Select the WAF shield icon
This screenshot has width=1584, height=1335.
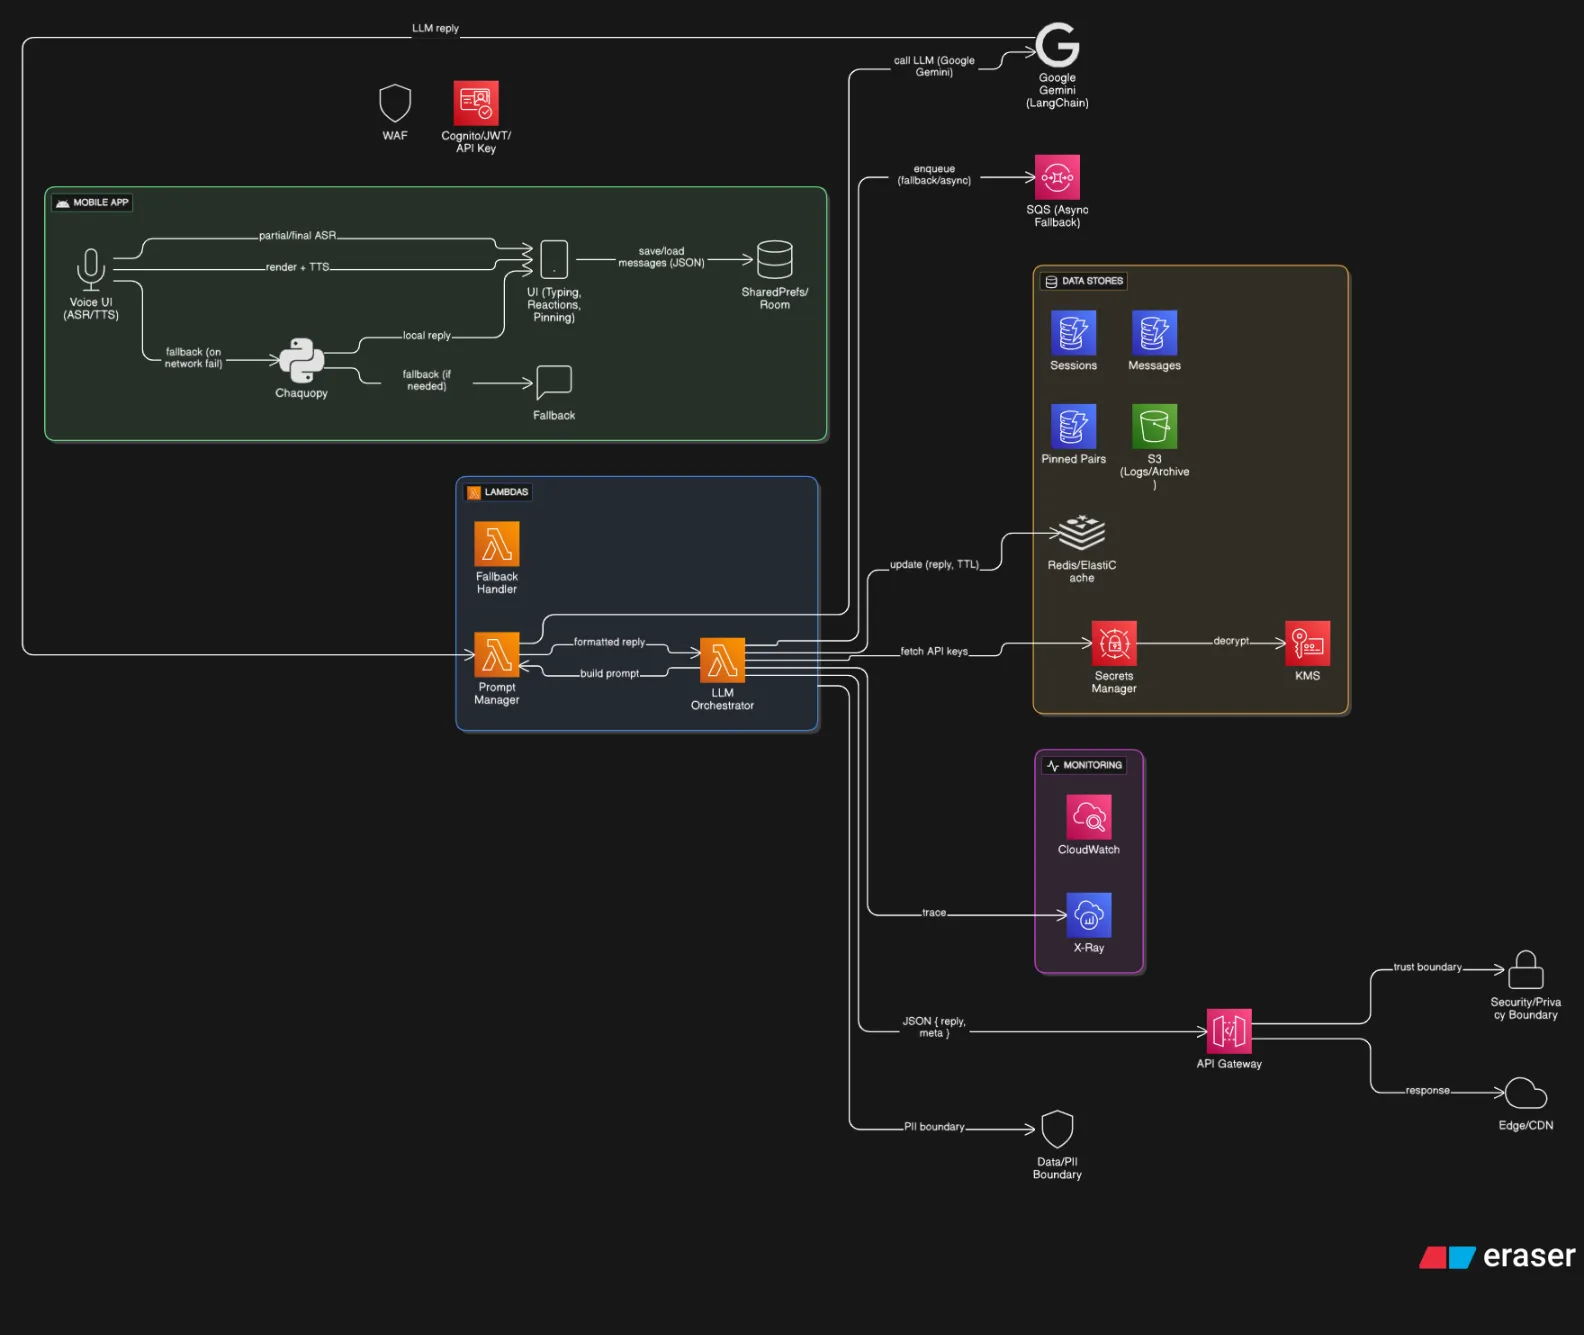(395, 103)
